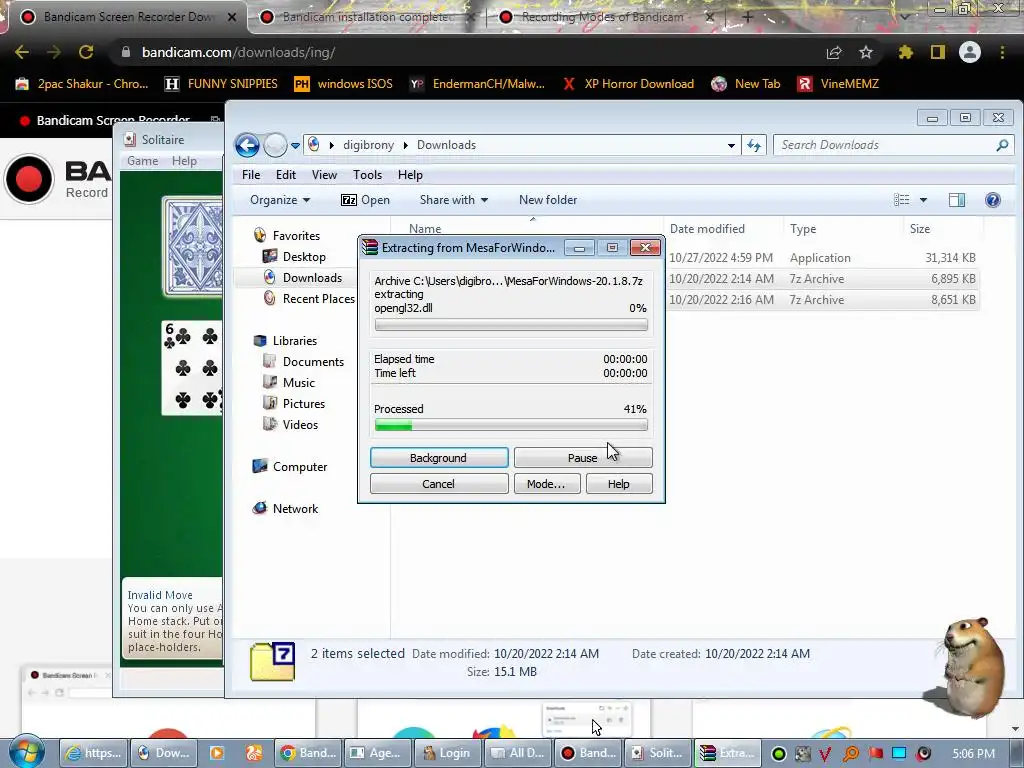Toggle the preview pane icon
Screen dimensions: 1024x768
(957, 200)
